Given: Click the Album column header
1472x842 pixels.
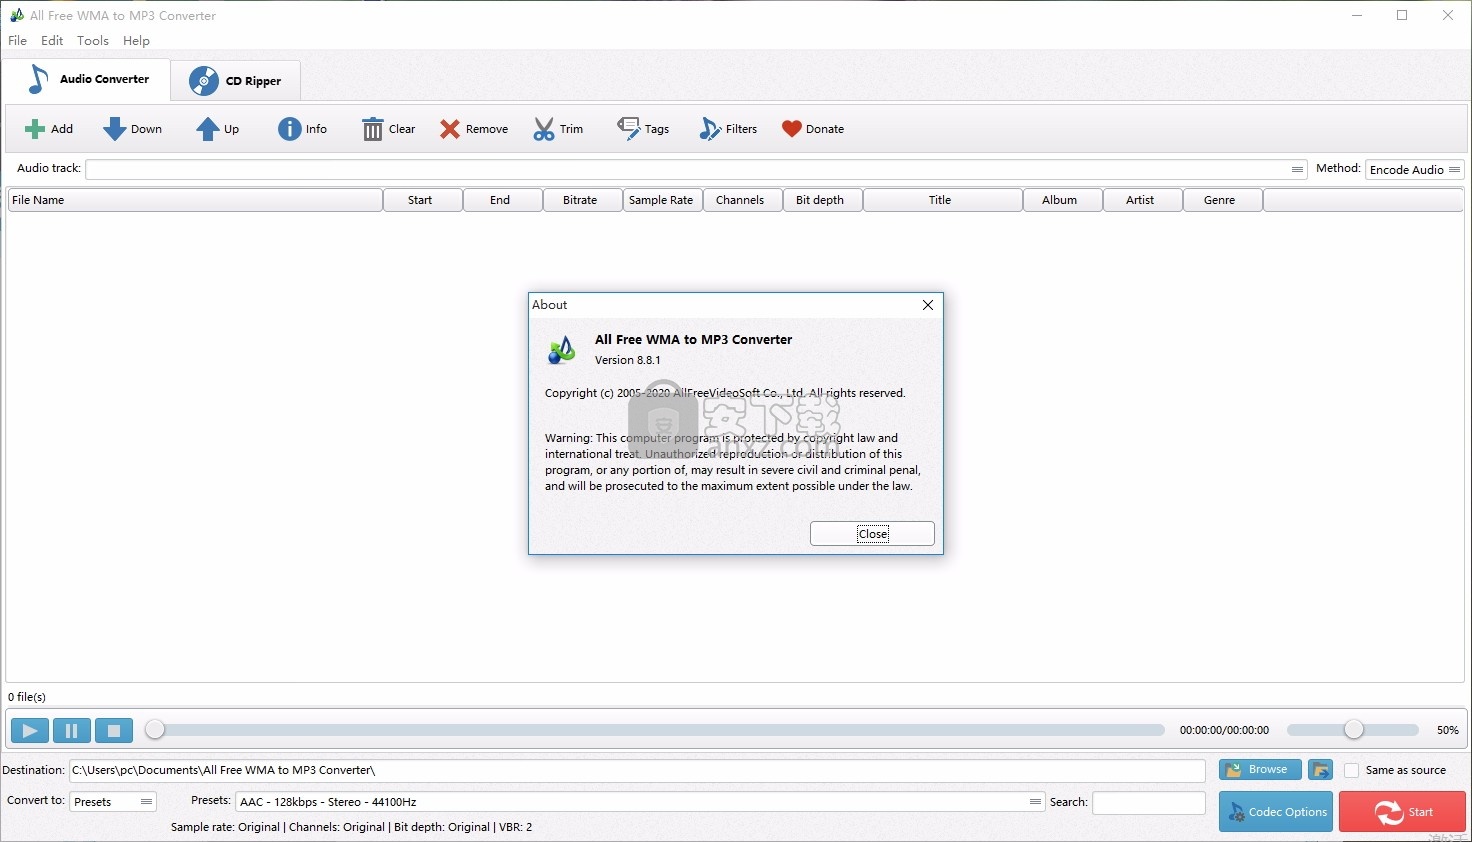Looking at the screenshot, I should click(x=1063, y=200).
